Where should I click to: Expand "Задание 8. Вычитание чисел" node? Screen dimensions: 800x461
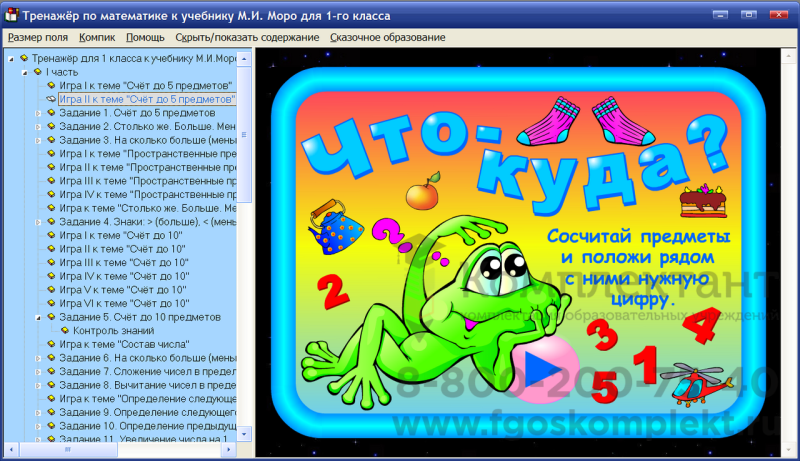click(38, 385)
